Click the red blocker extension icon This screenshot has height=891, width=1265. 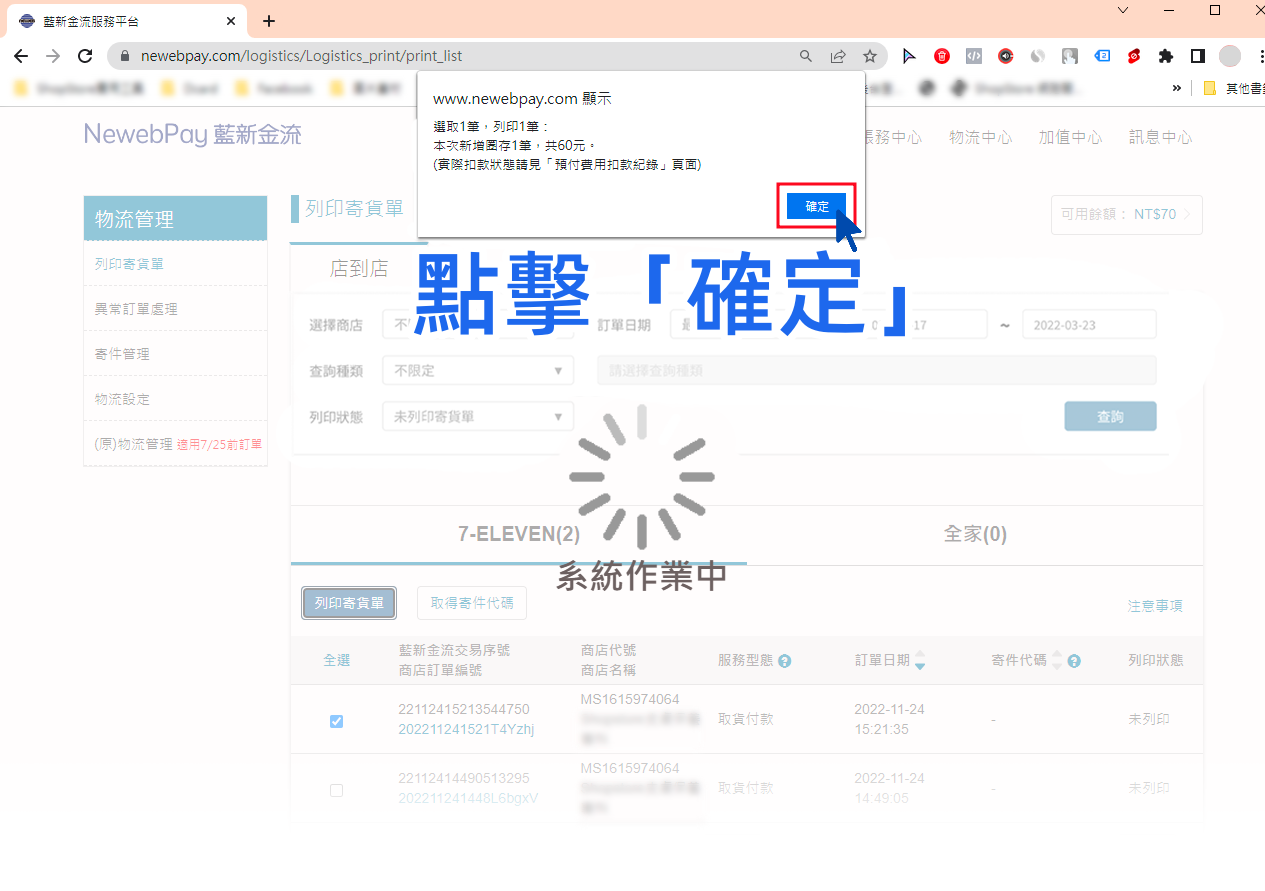point(1134,56)
